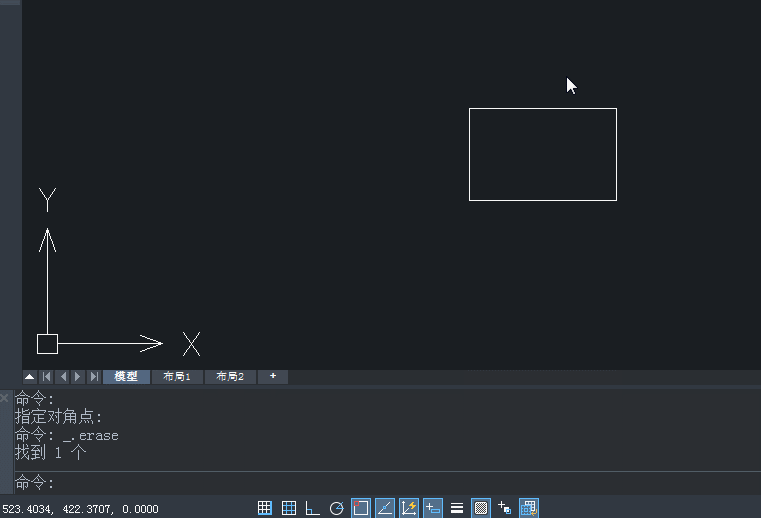Switch to 布局2 layout tab

pyautogui.click(x=230, y=377)
